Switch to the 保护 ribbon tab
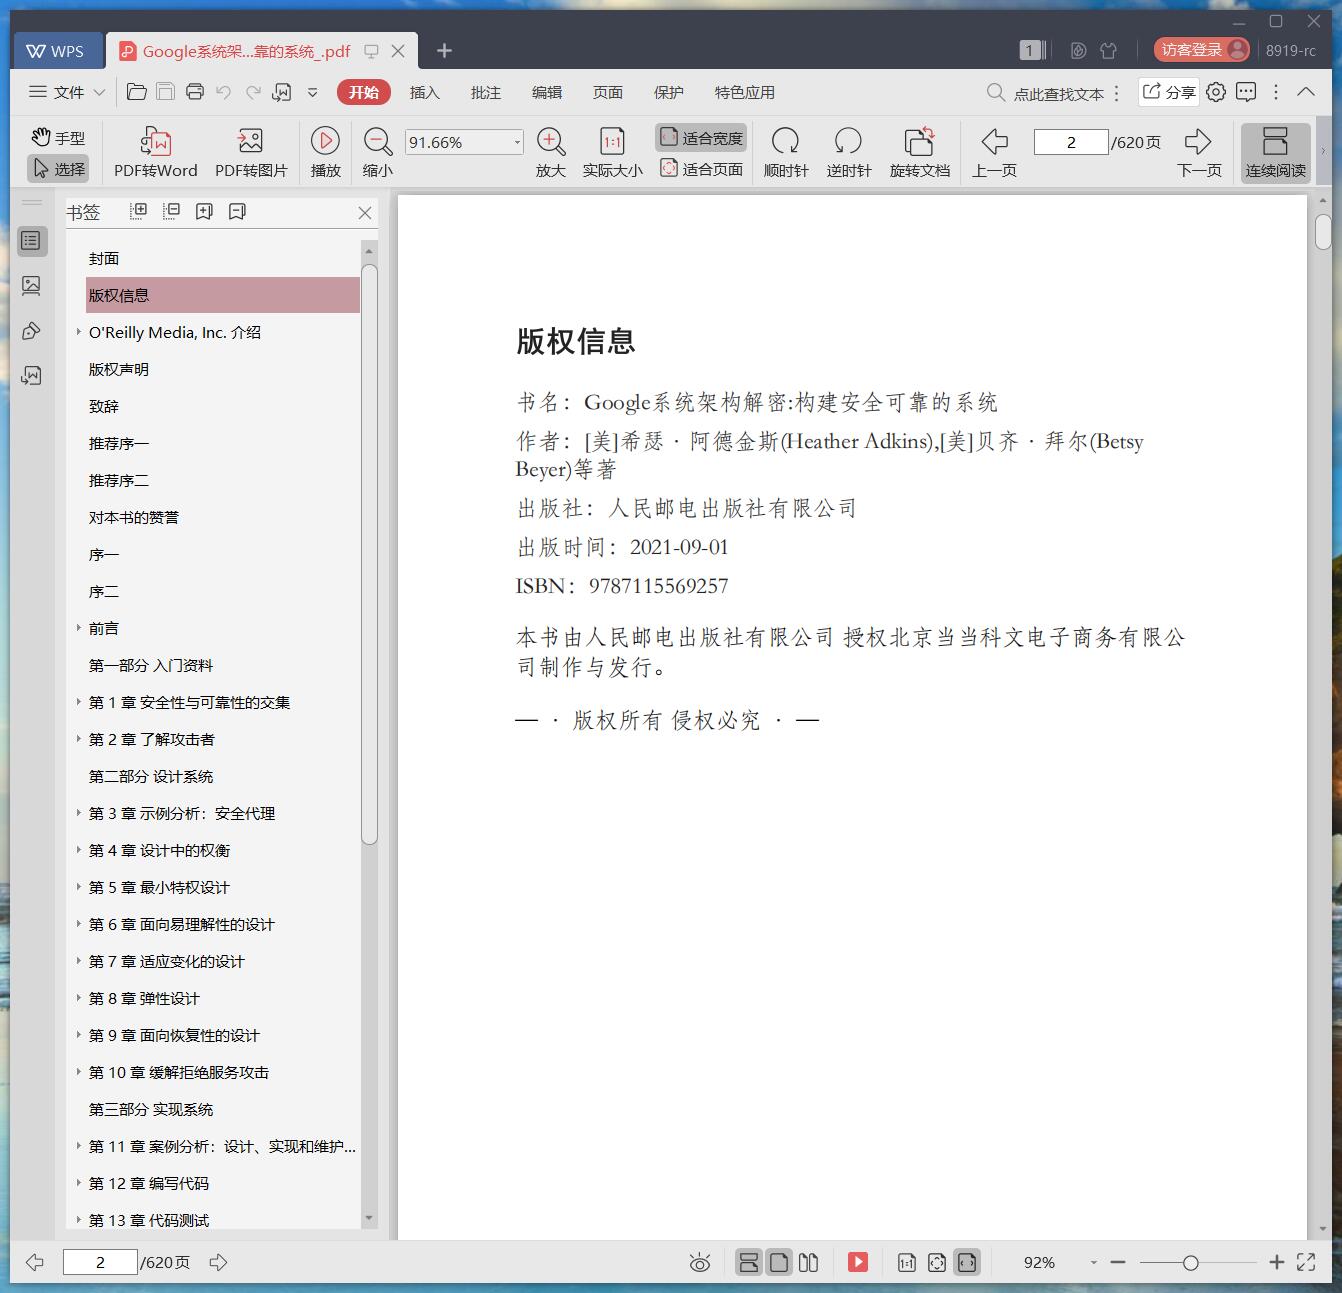This screenshot has width=1342, height=1293. coord(668,92)
